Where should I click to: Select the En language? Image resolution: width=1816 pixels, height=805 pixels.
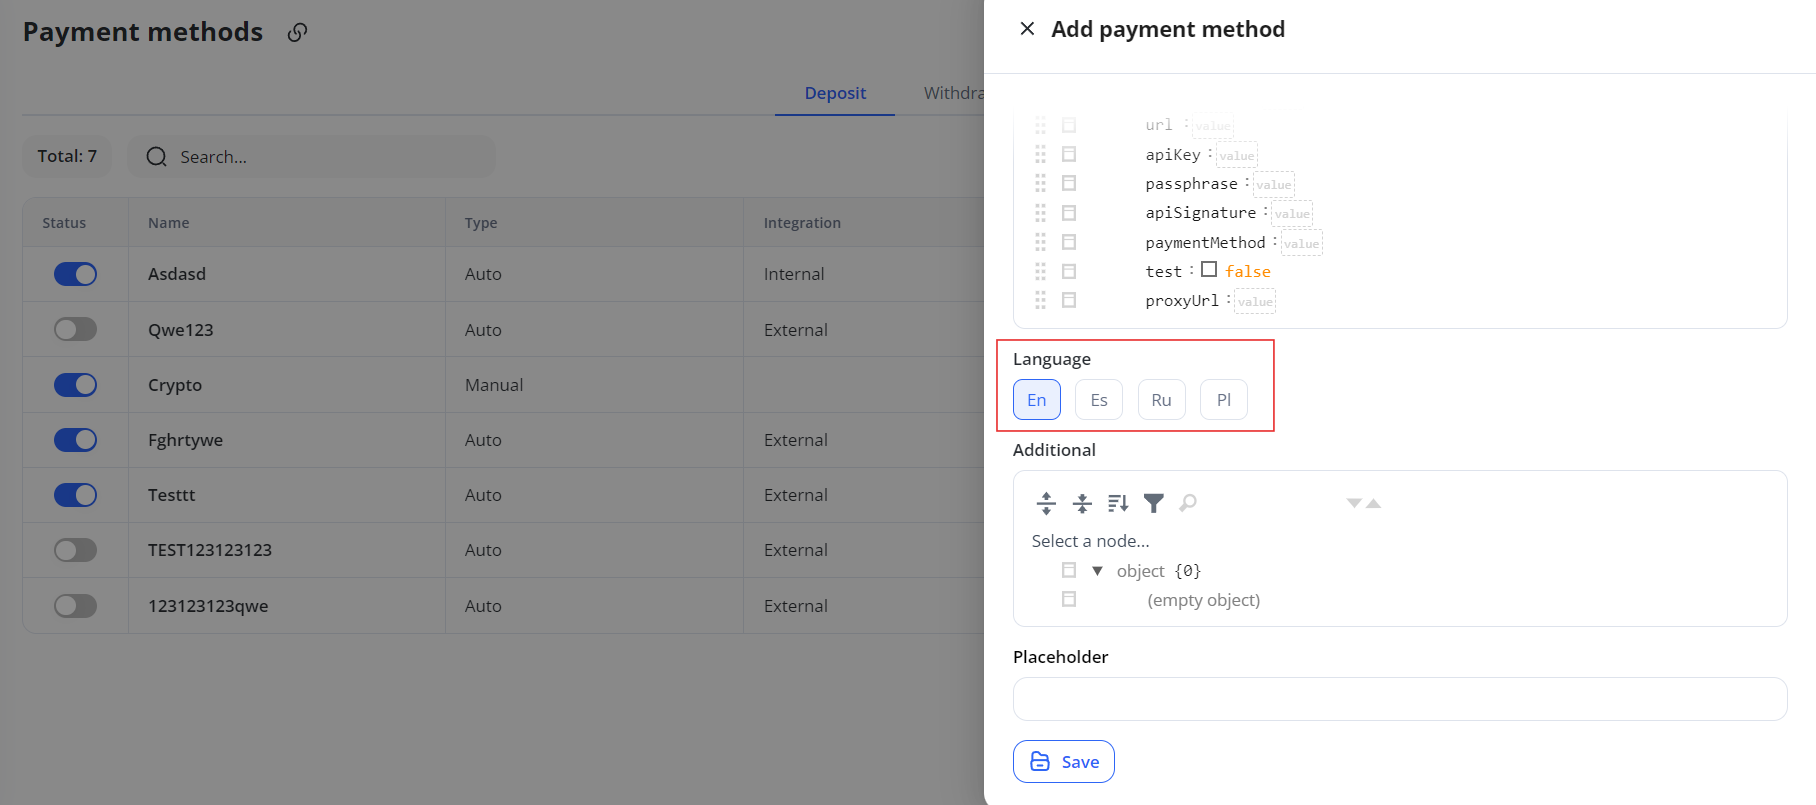coord(1037,400)
